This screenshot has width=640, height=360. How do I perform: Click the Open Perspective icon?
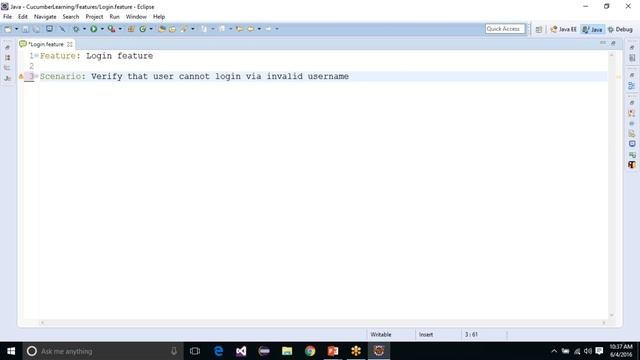coord(539,29)
